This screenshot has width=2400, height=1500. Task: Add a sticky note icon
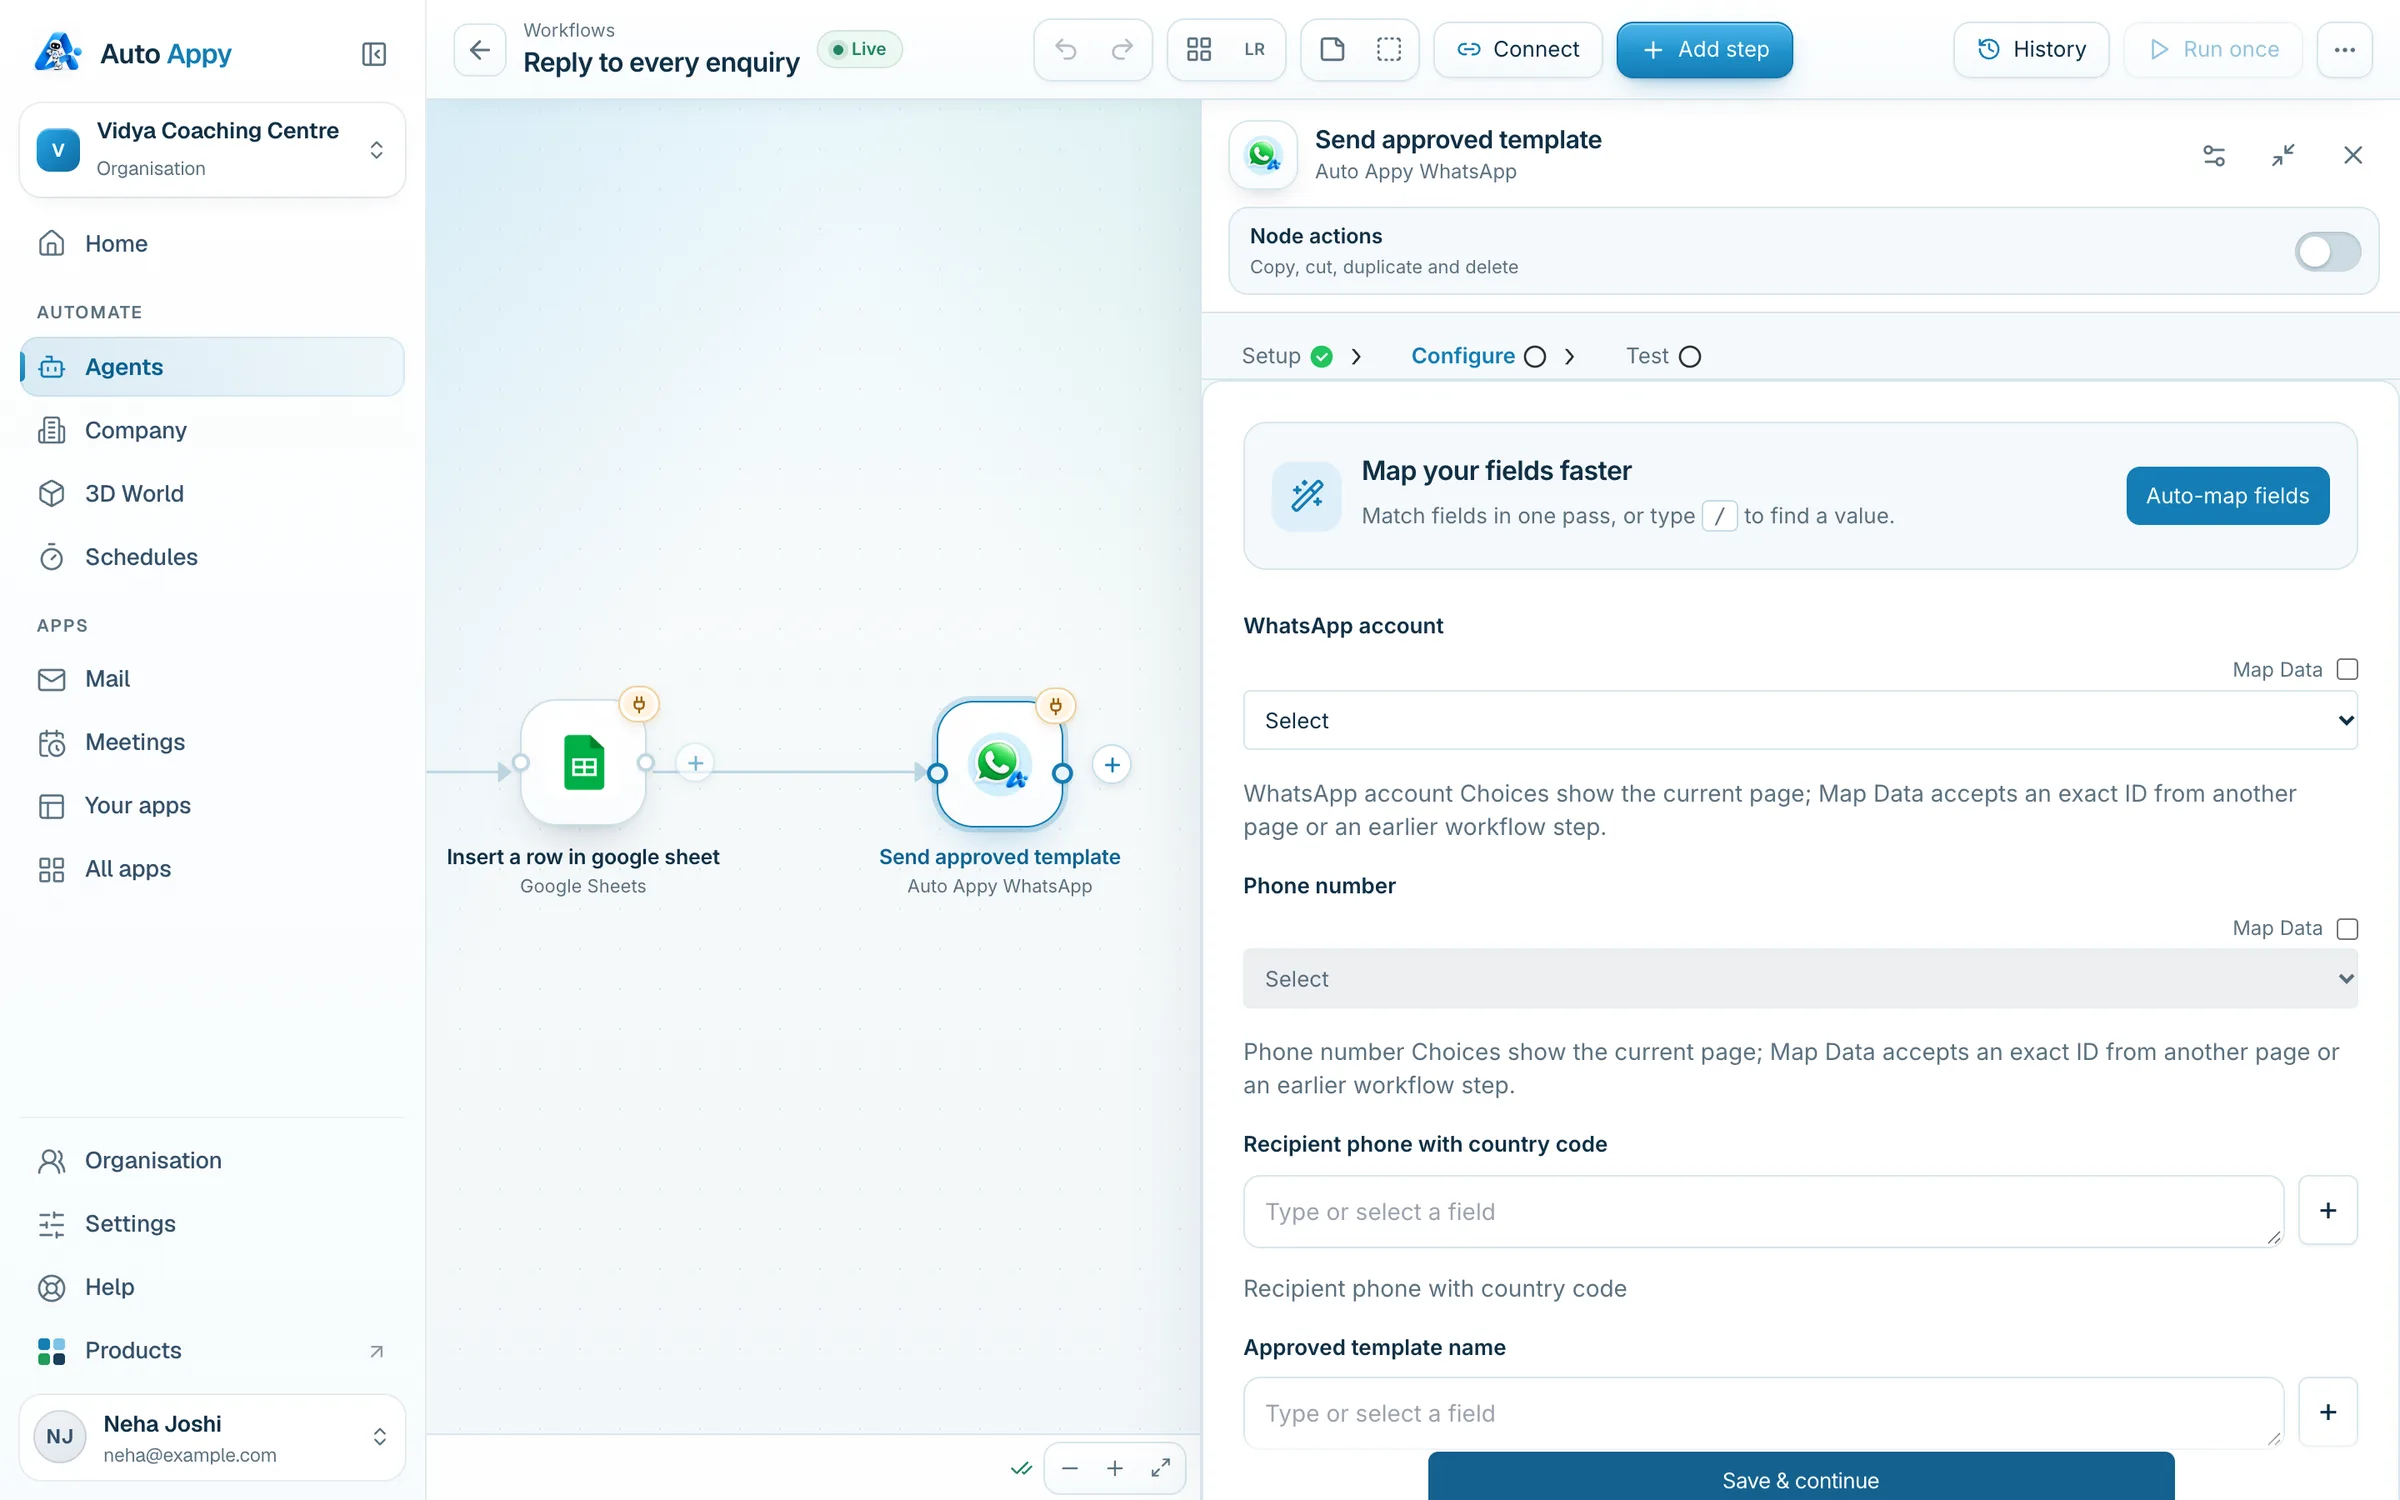1332,49
